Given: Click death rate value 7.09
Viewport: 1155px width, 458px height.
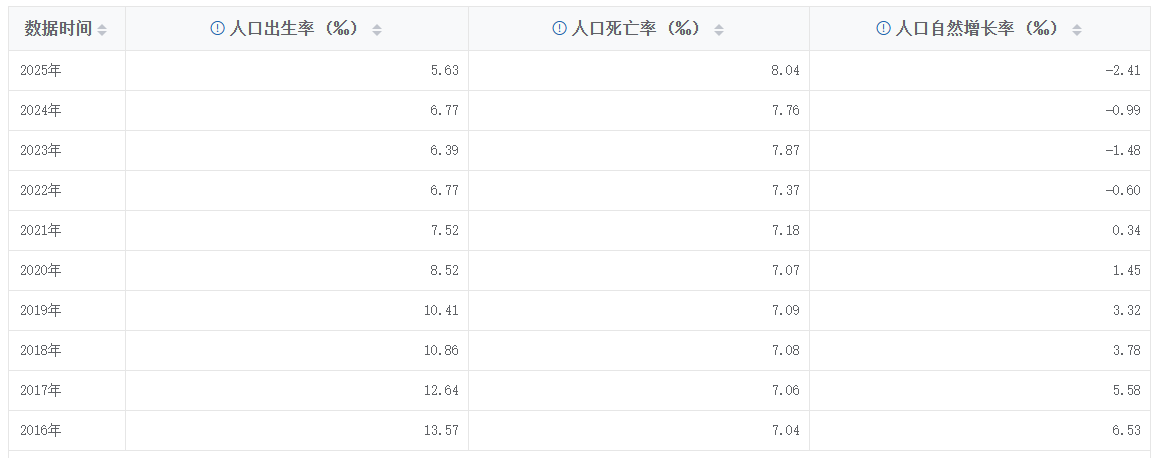Looking at the screenshot, I should [786, 310].
